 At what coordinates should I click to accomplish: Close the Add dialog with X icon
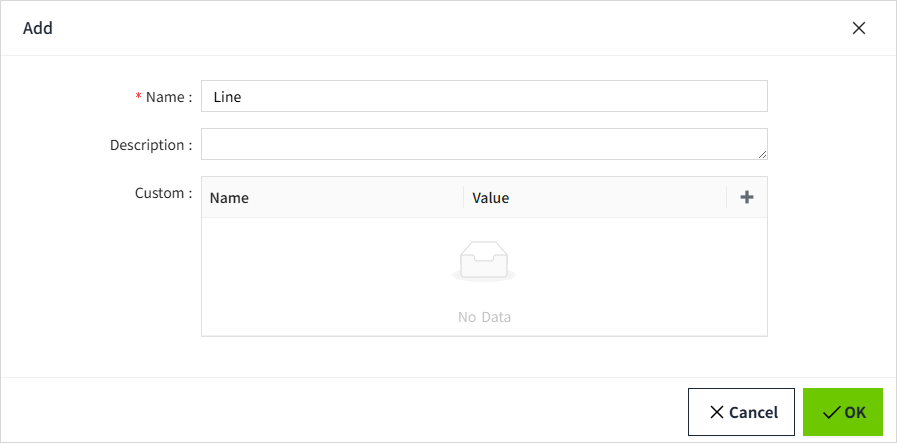[x=858, y=28]
